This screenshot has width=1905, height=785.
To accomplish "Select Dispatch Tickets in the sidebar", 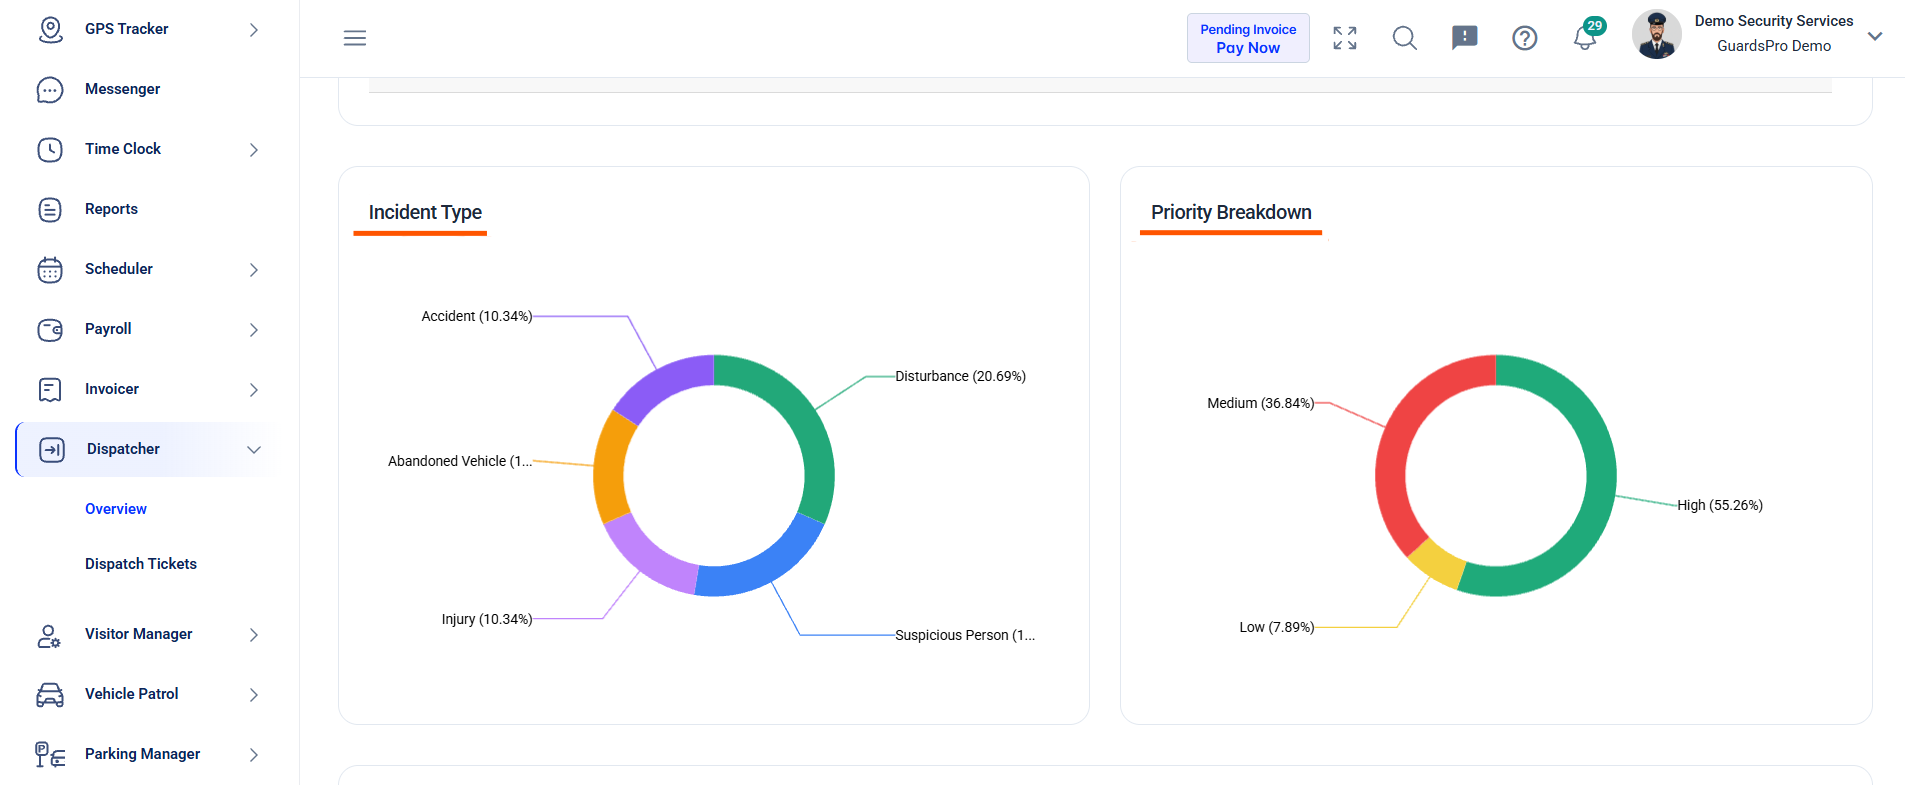I will tap(141, 564).
